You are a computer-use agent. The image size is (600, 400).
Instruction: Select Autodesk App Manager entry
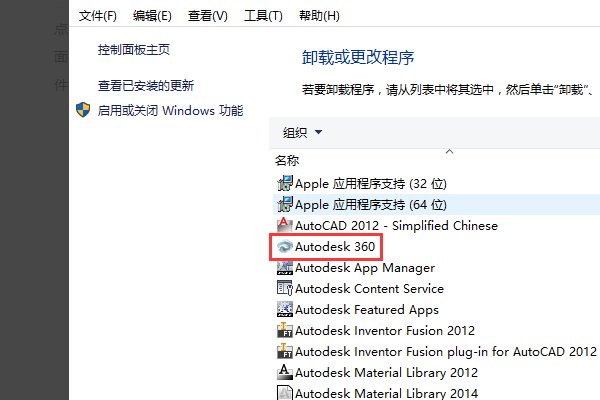(365, 268)
